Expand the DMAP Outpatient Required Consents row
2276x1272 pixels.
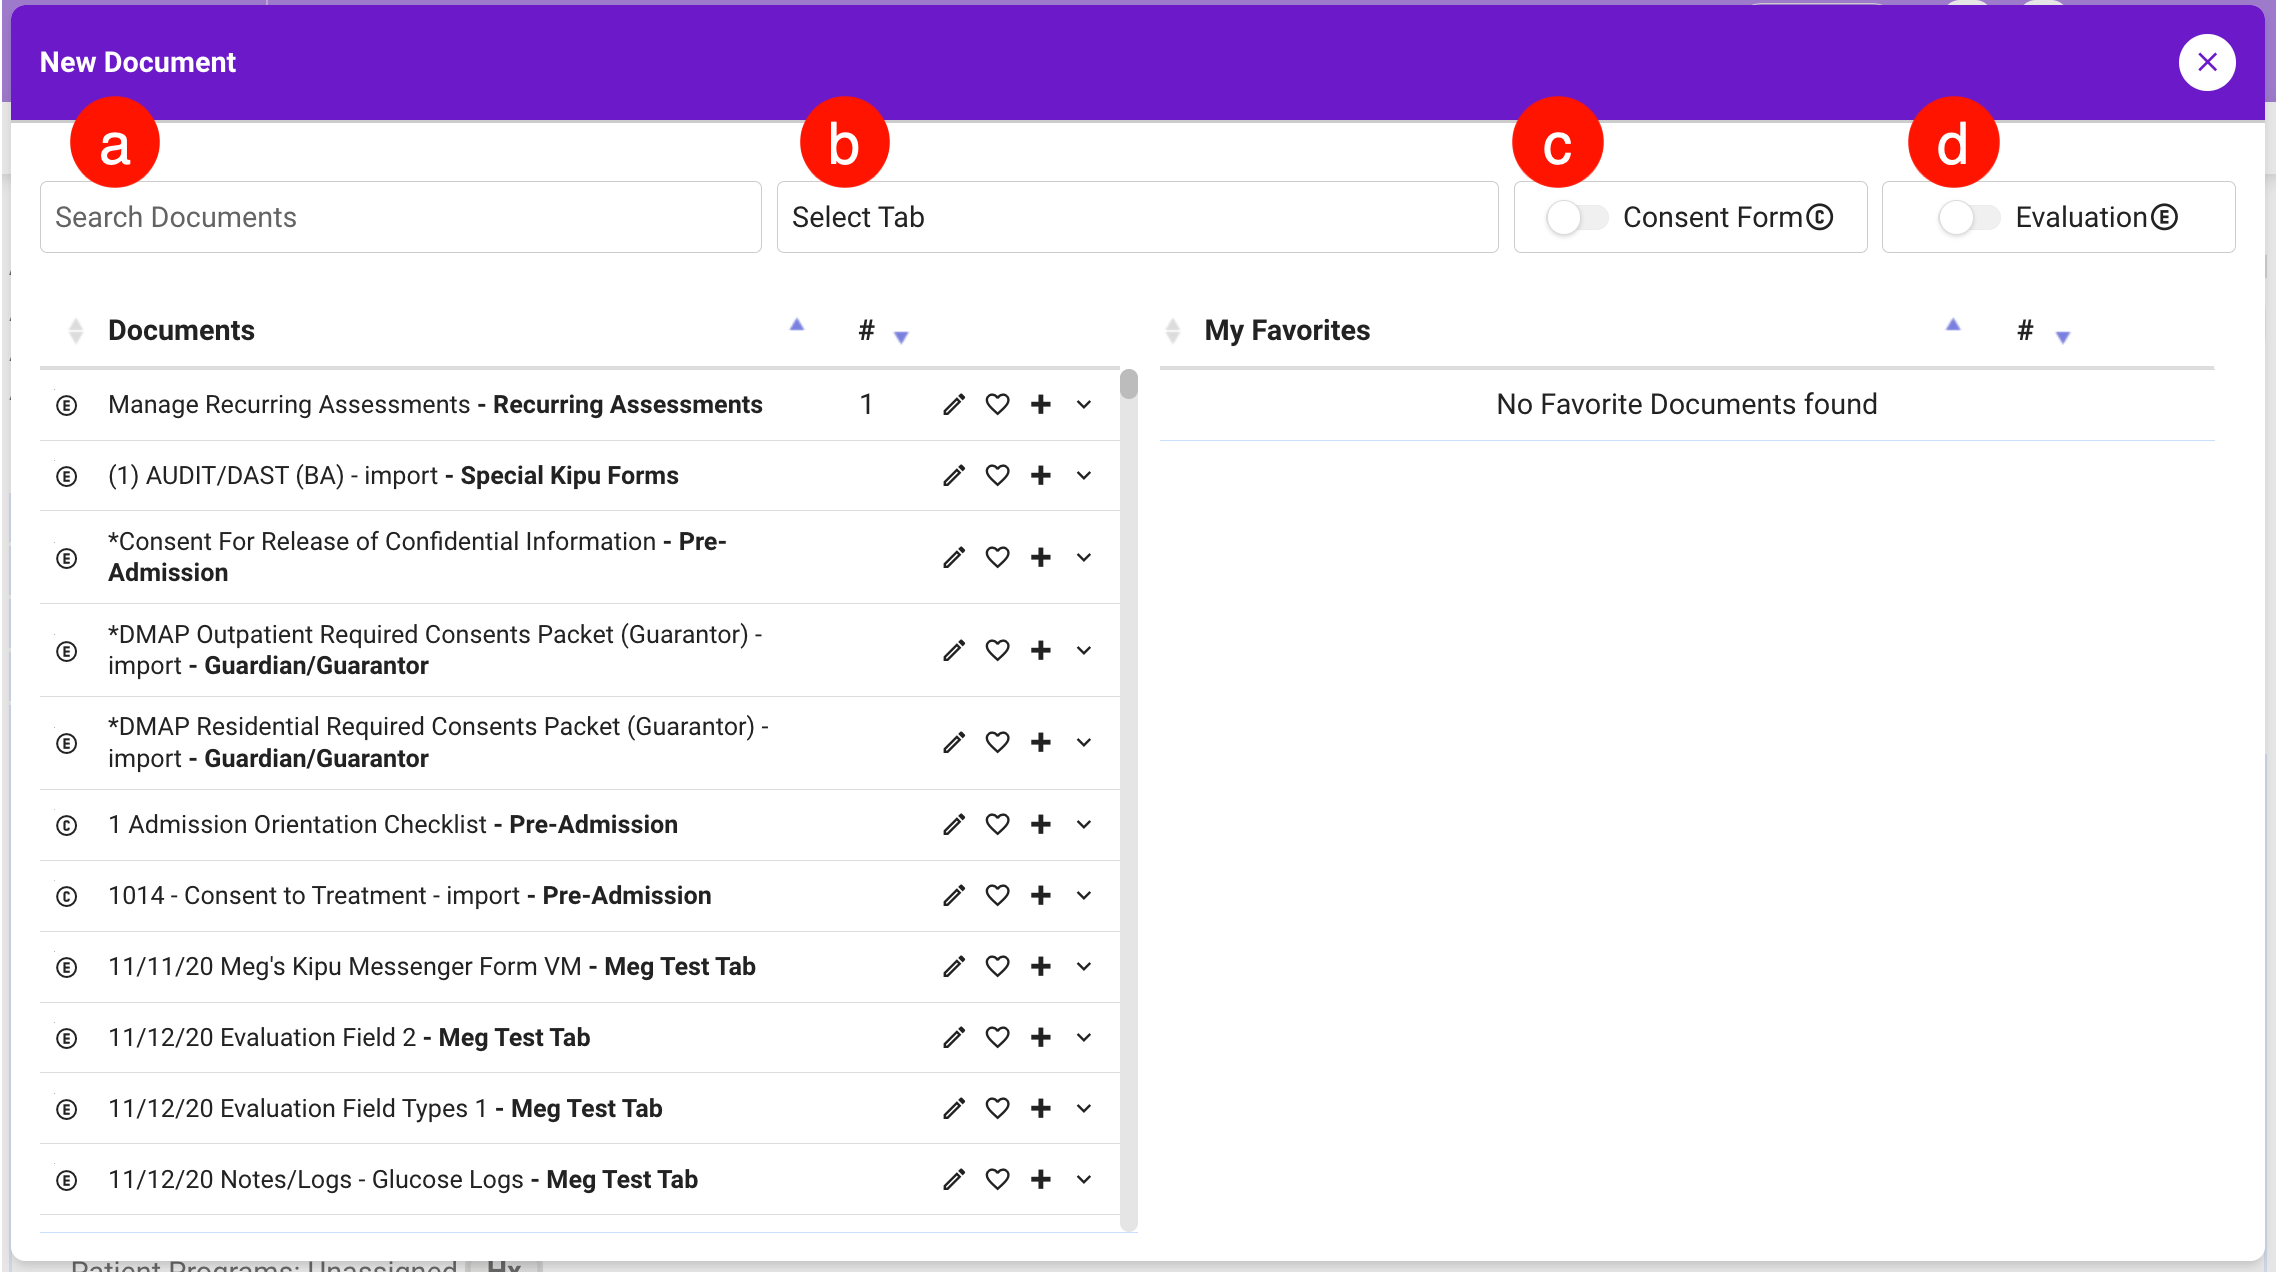coord(1084,650)
